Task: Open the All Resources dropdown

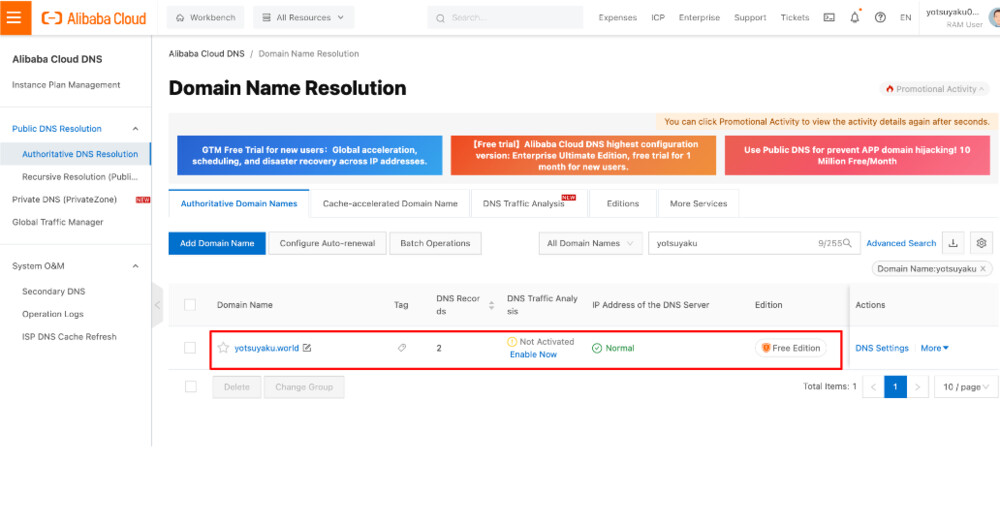Action: 304,18
